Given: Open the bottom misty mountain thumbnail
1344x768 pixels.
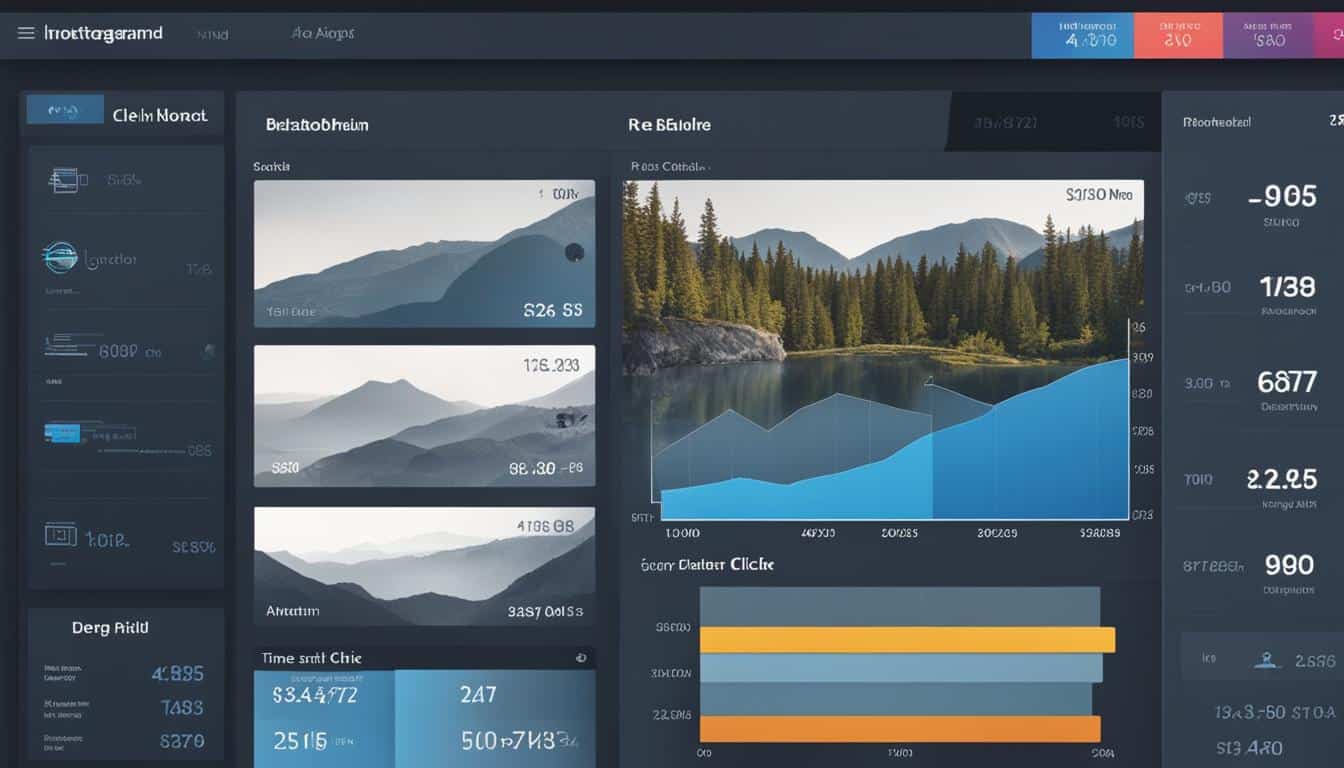Looking at the screenshot, I should (424, 566).
